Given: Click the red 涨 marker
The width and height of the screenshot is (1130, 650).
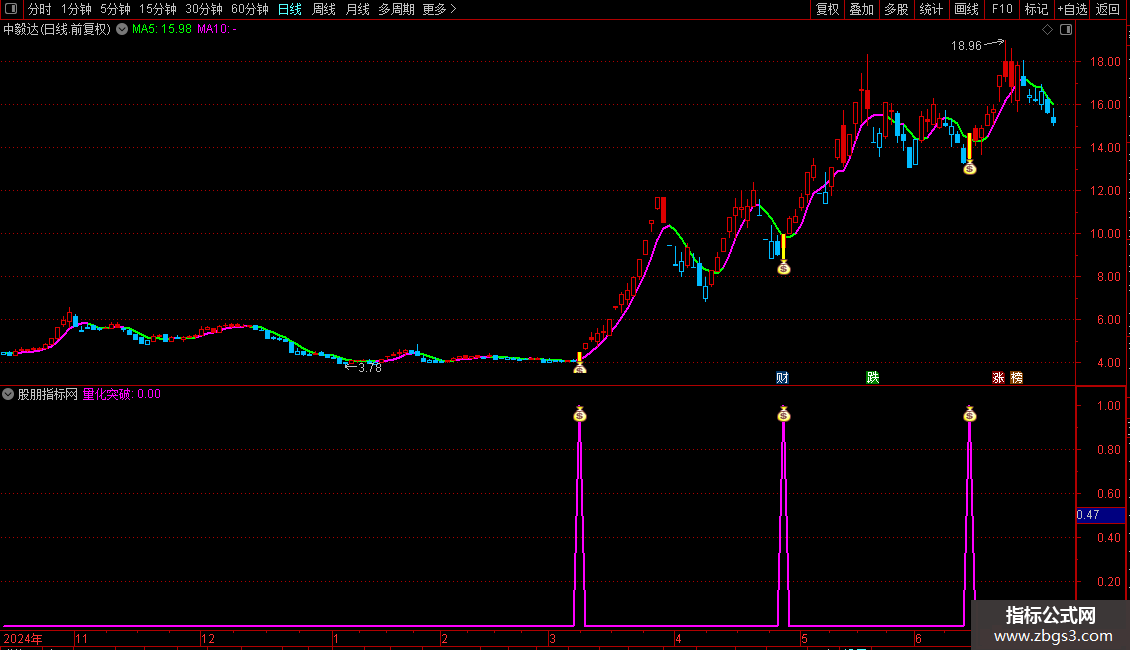Looking at the screenshot, I should coord(998,378).
